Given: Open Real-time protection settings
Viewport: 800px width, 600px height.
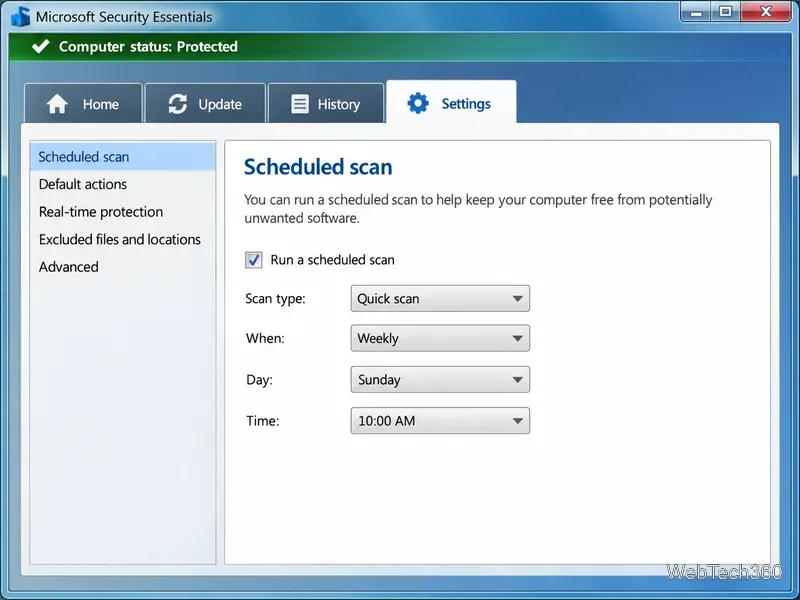Looking at the screenshot, I should 122,212.
